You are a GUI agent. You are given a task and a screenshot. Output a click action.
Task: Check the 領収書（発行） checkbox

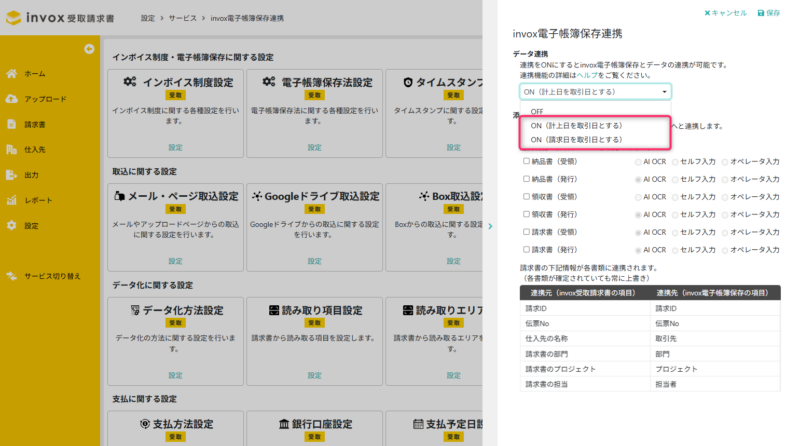pyautogui.click(x=526, y=214)
